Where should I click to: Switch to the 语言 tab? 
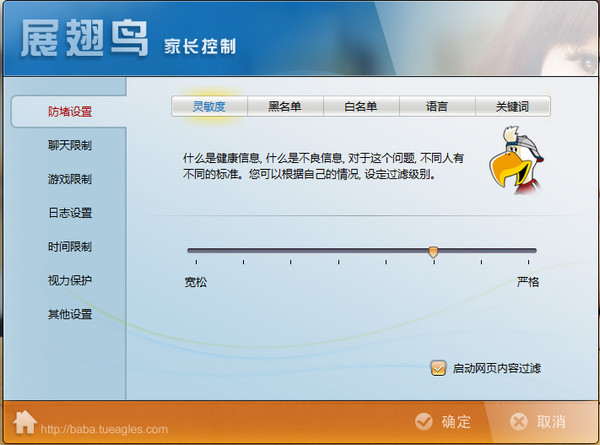pos(437,106)
